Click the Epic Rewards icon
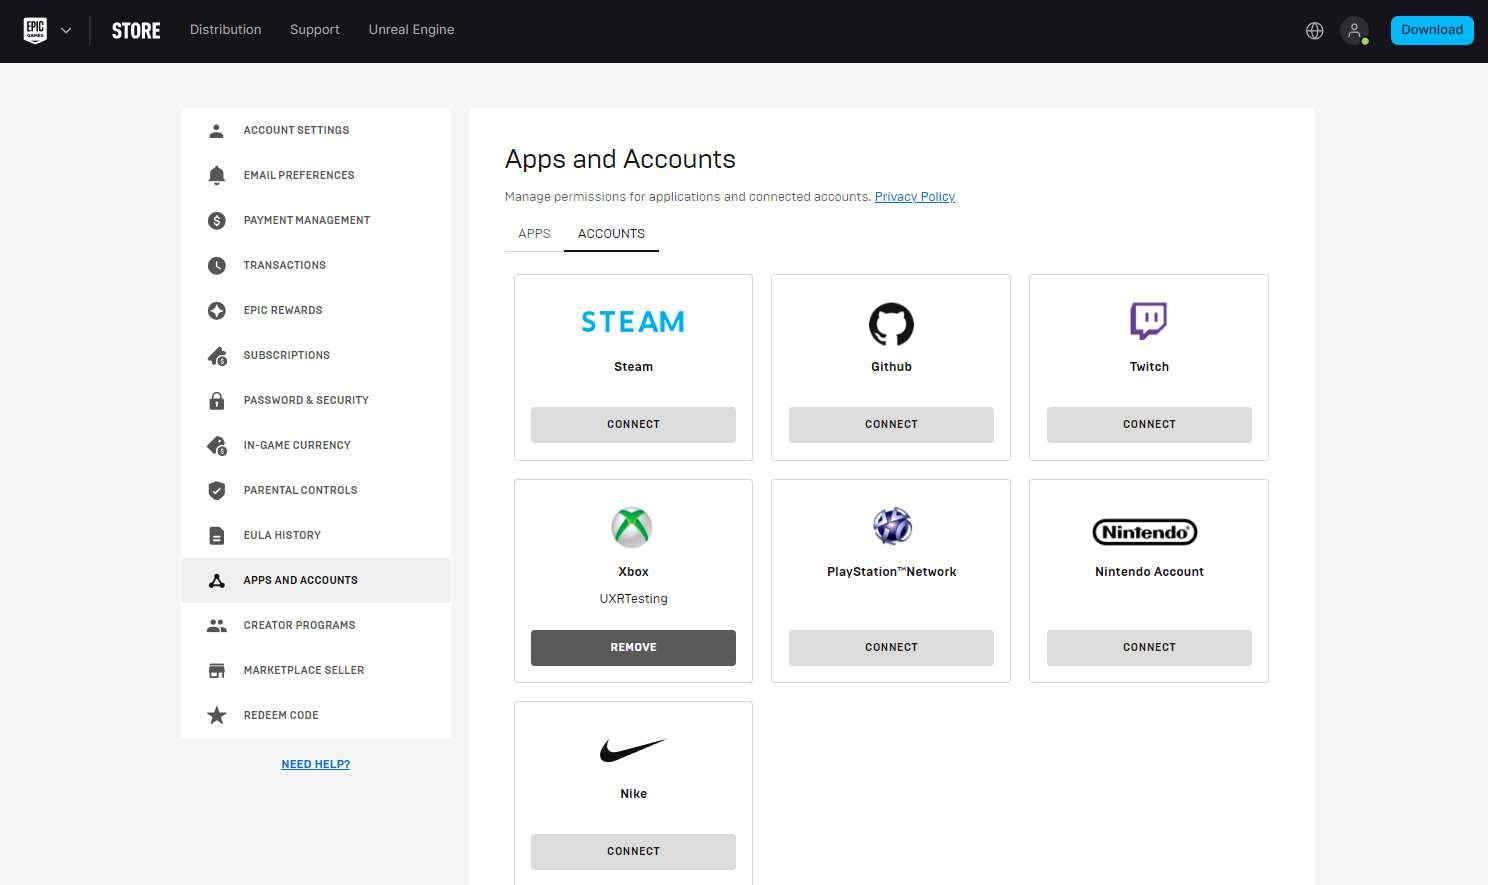The width and height of the screenshot is (1488, 885). [216, 311]
